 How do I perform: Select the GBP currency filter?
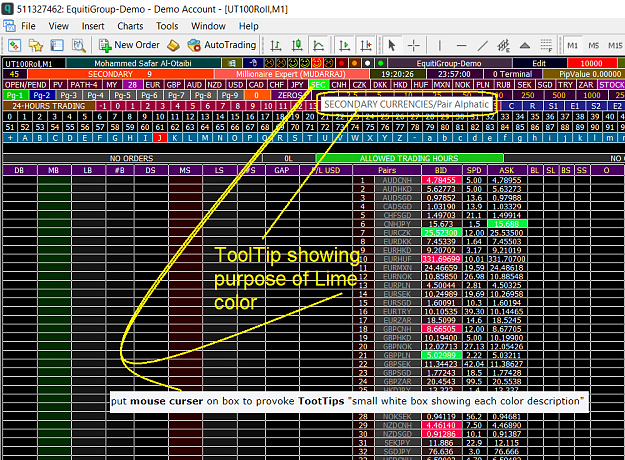174,85
